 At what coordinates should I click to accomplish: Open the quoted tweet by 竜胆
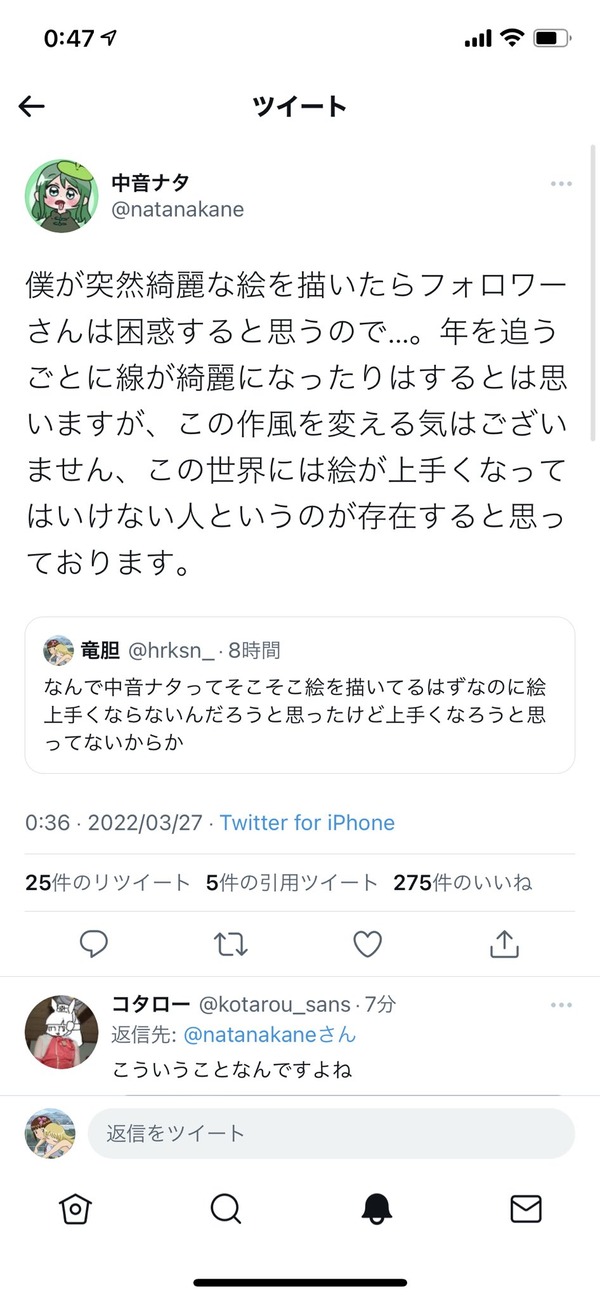pos(300,695)
